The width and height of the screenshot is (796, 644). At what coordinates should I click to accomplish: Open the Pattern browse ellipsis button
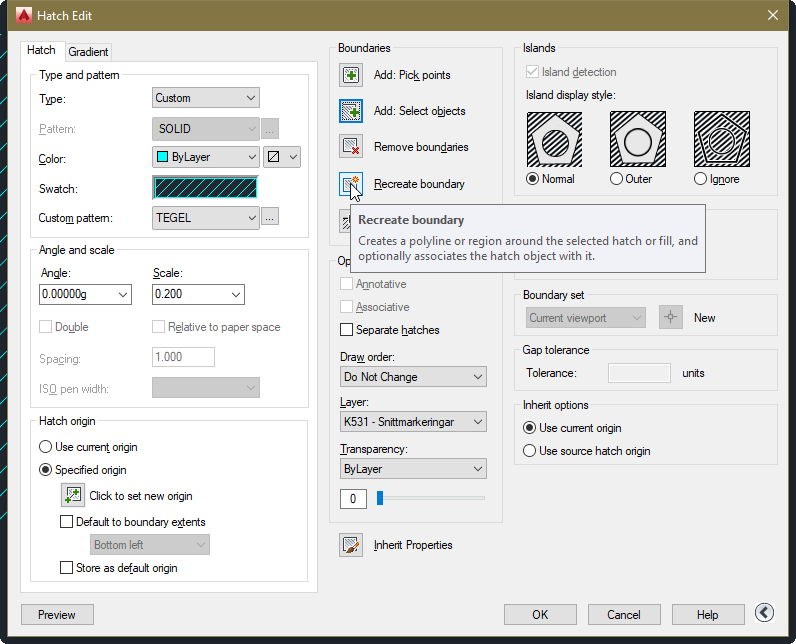[x=270, y=129]
